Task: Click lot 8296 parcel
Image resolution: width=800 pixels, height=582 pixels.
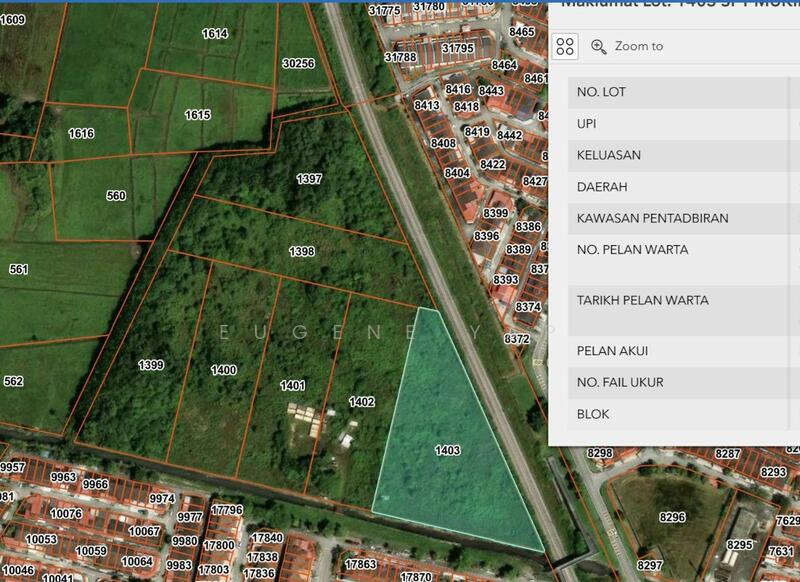Action: coord(672,517)
